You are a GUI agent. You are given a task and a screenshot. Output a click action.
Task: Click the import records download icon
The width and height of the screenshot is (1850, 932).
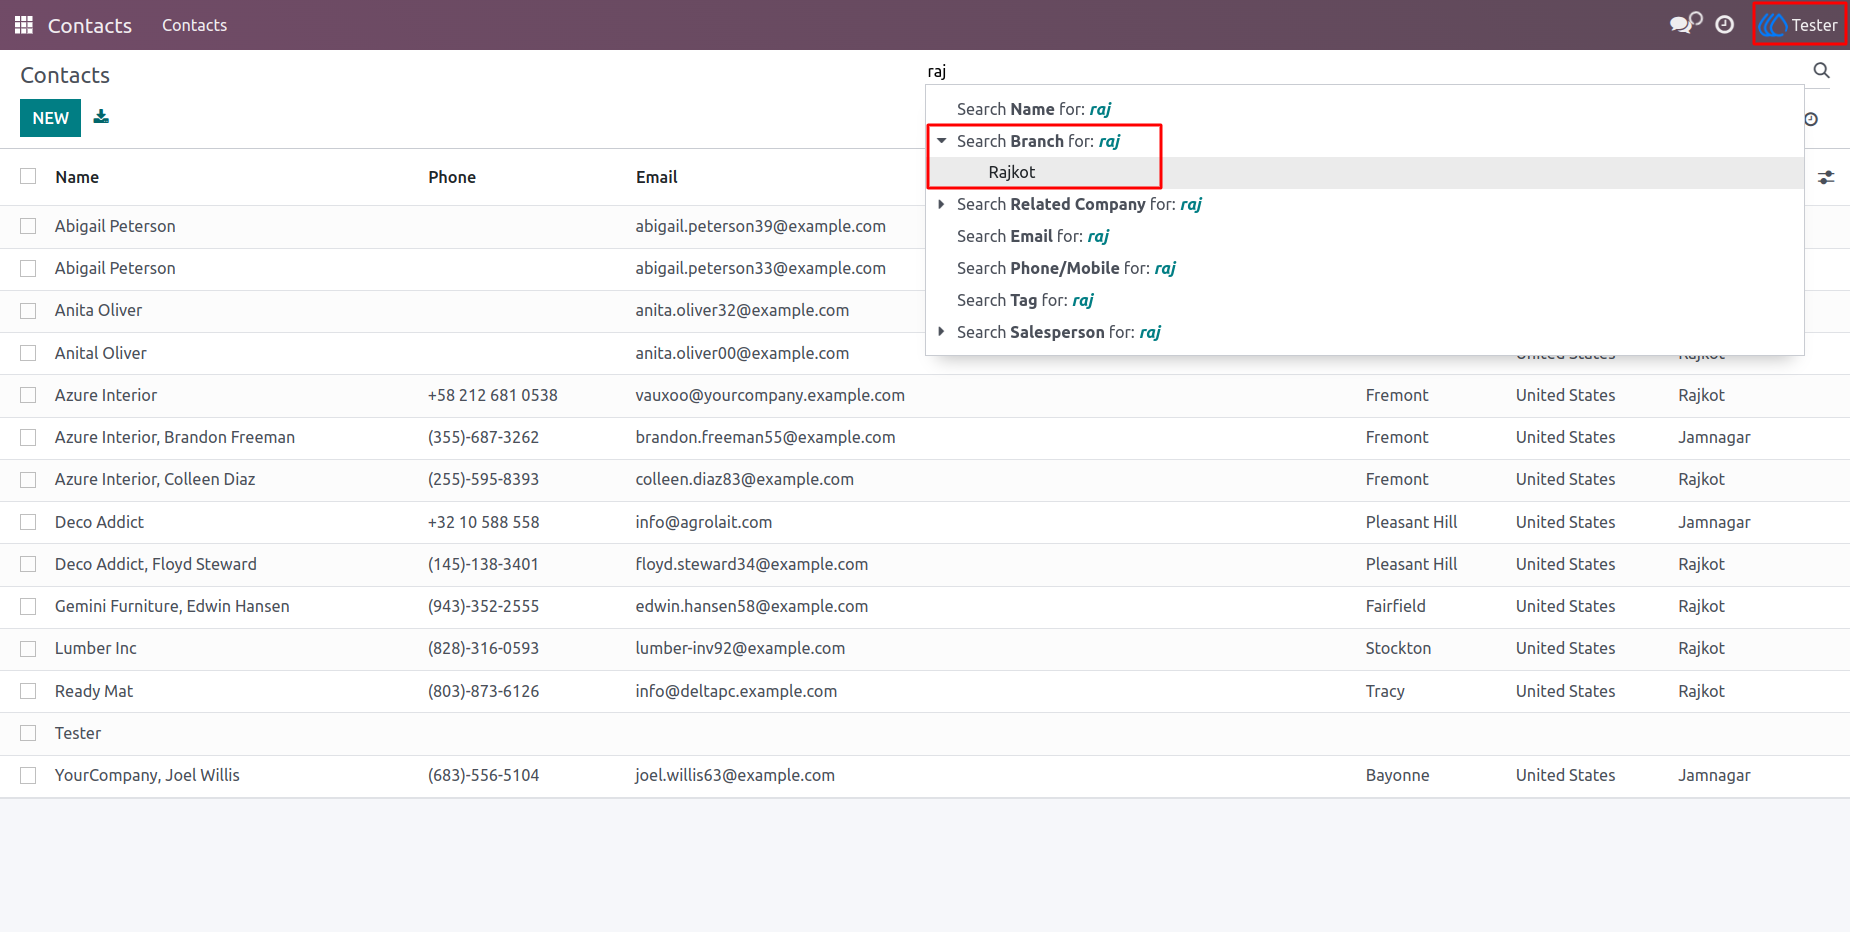(x=101, y=117)
